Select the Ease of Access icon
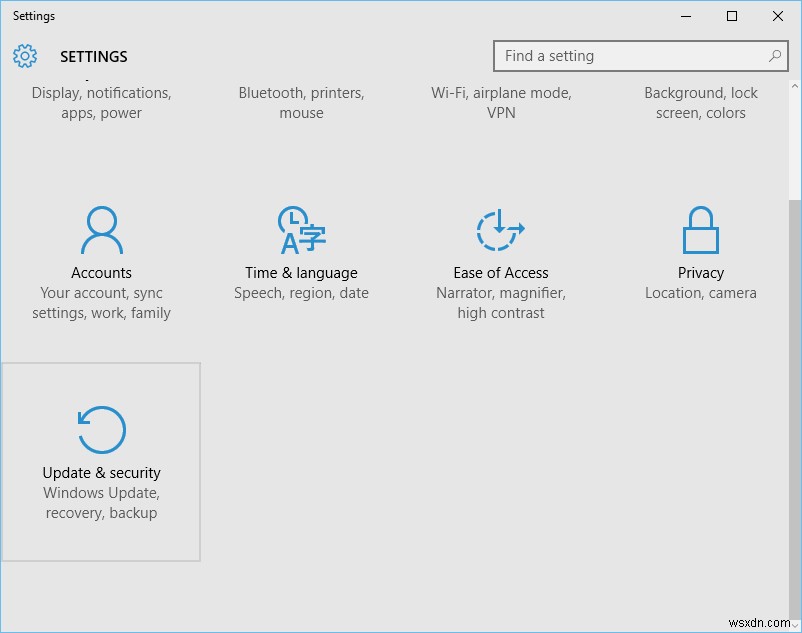 pos(500,230)
